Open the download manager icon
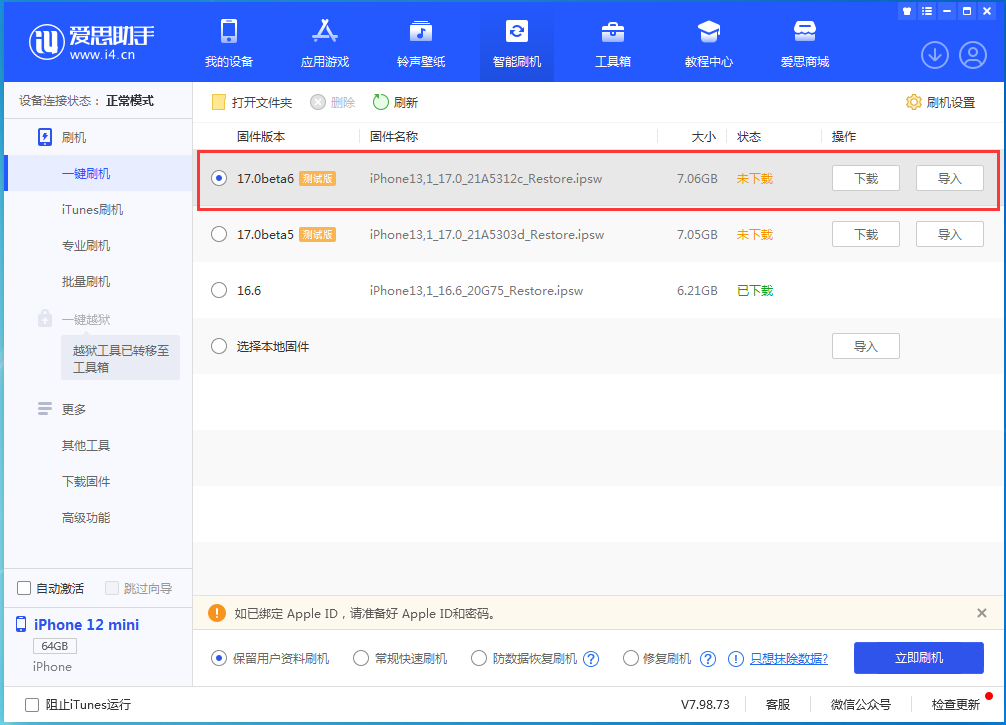This screenshot has width=1006, height=725. (934, 55)
